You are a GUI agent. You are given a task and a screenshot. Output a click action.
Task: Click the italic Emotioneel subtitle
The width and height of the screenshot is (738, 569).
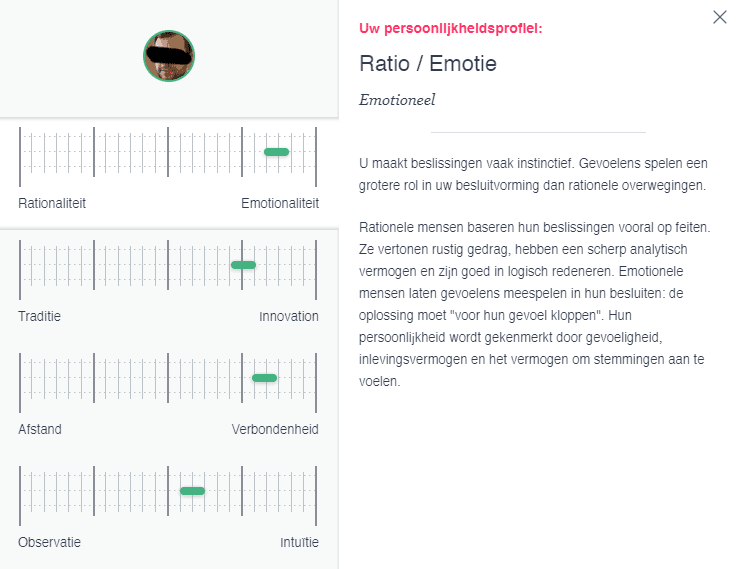pyautogui.click(x=397, y=100)
